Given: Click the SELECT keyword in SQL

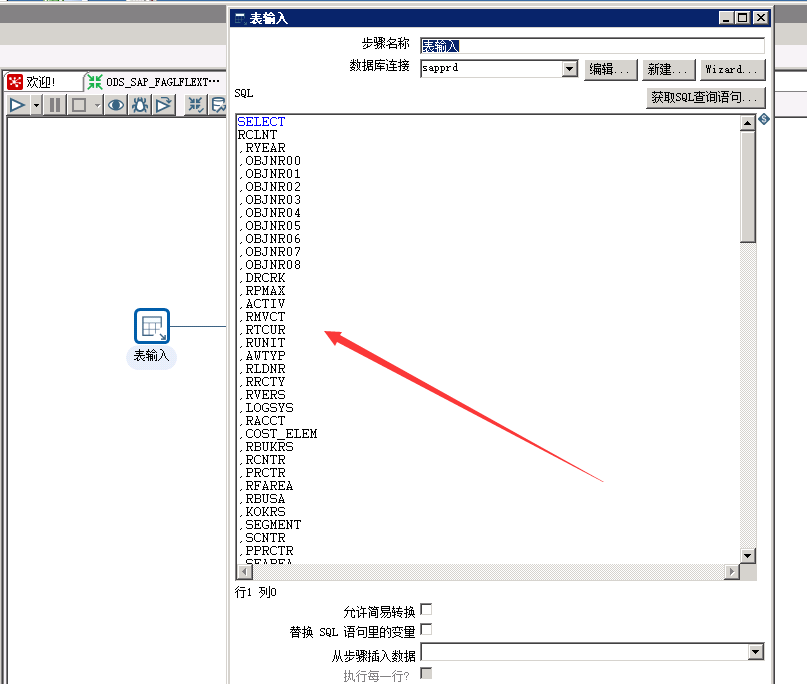Looking at the screenshot, I should pos(261,121).
